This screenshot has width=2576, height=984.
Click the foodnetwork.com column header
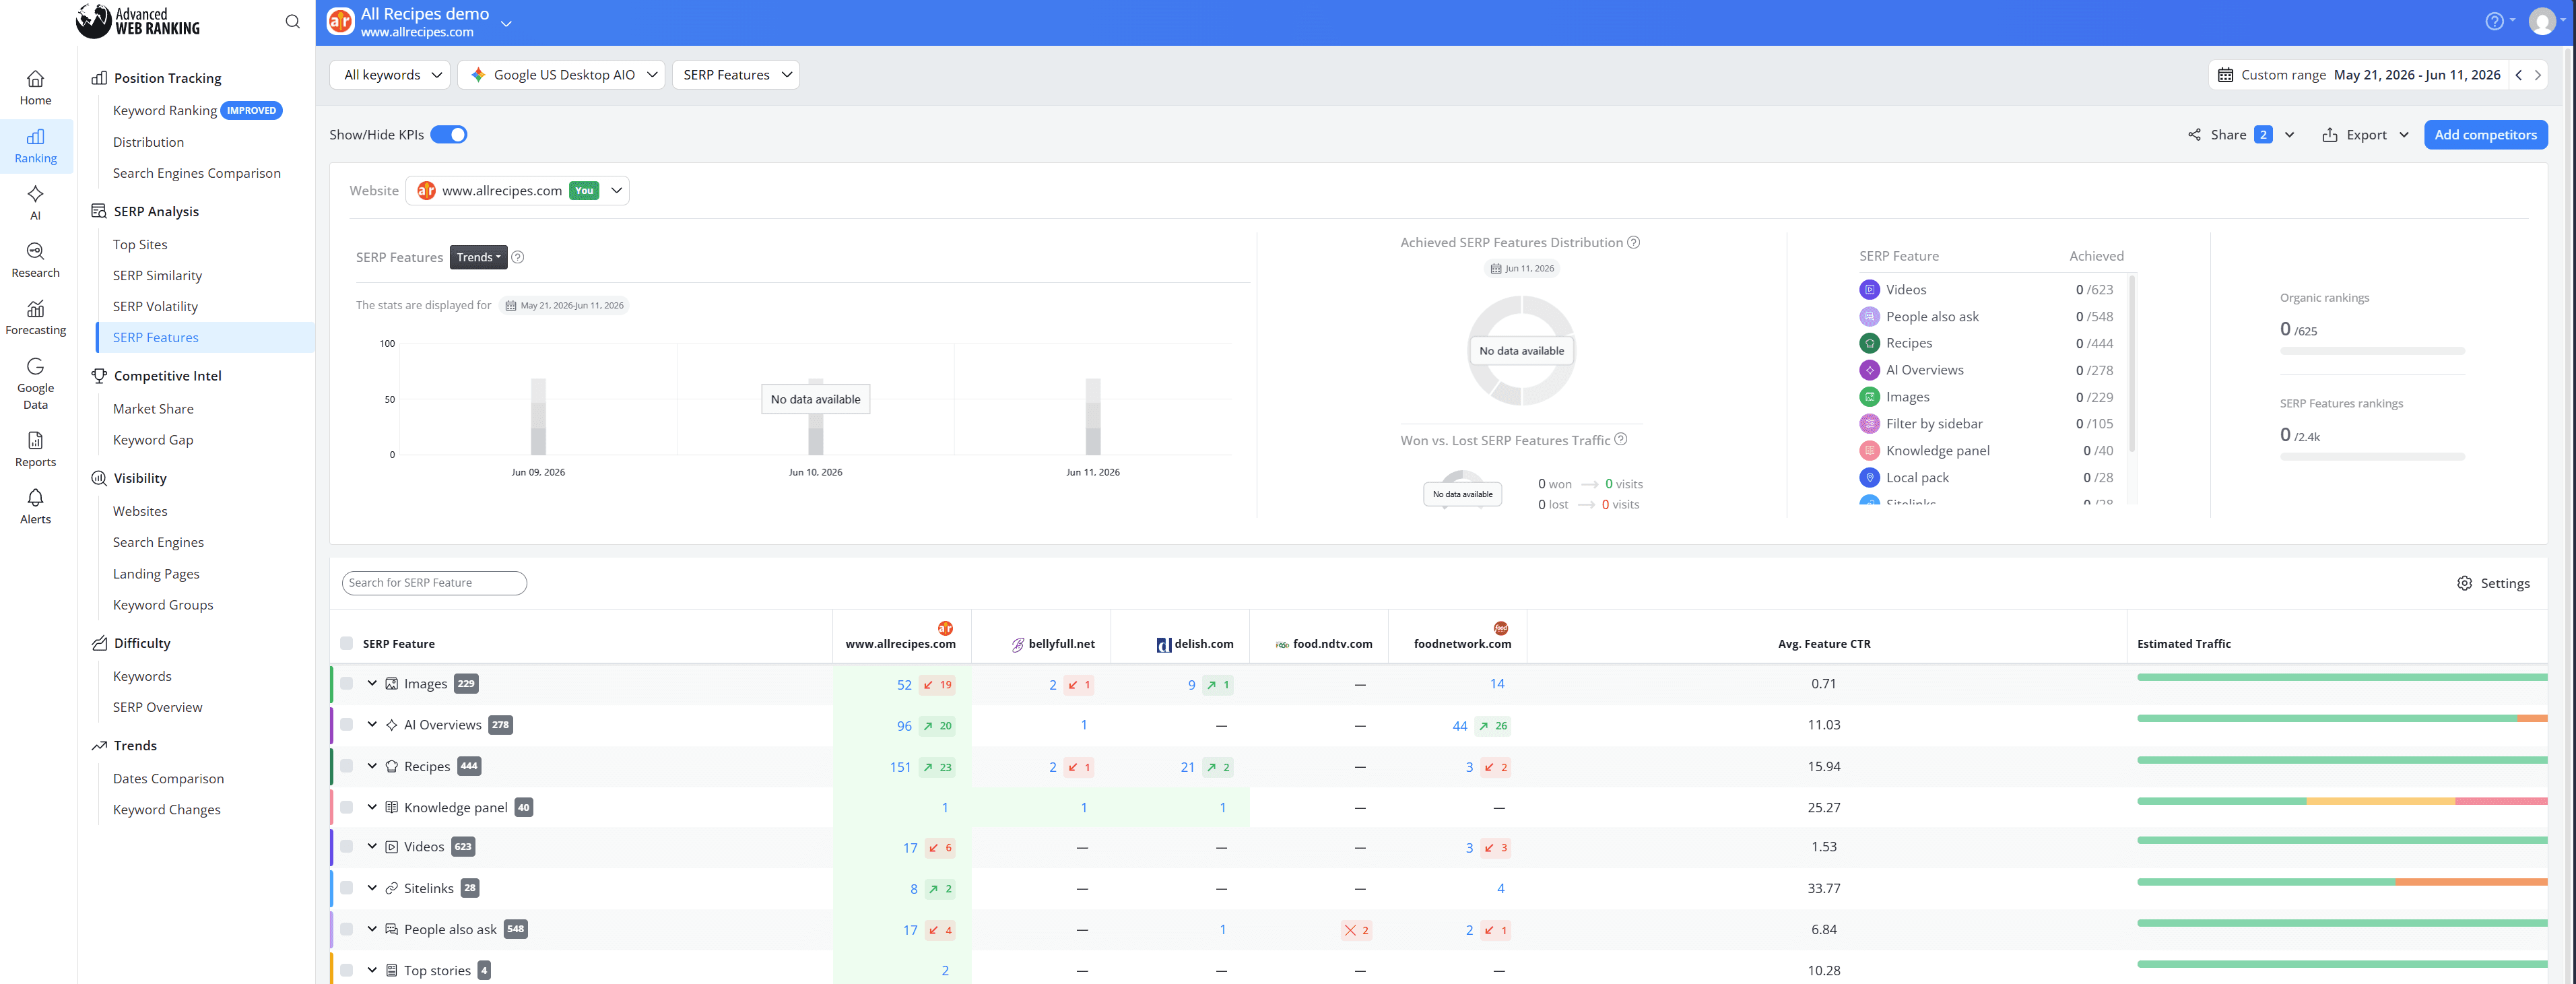click(1462, 636)
